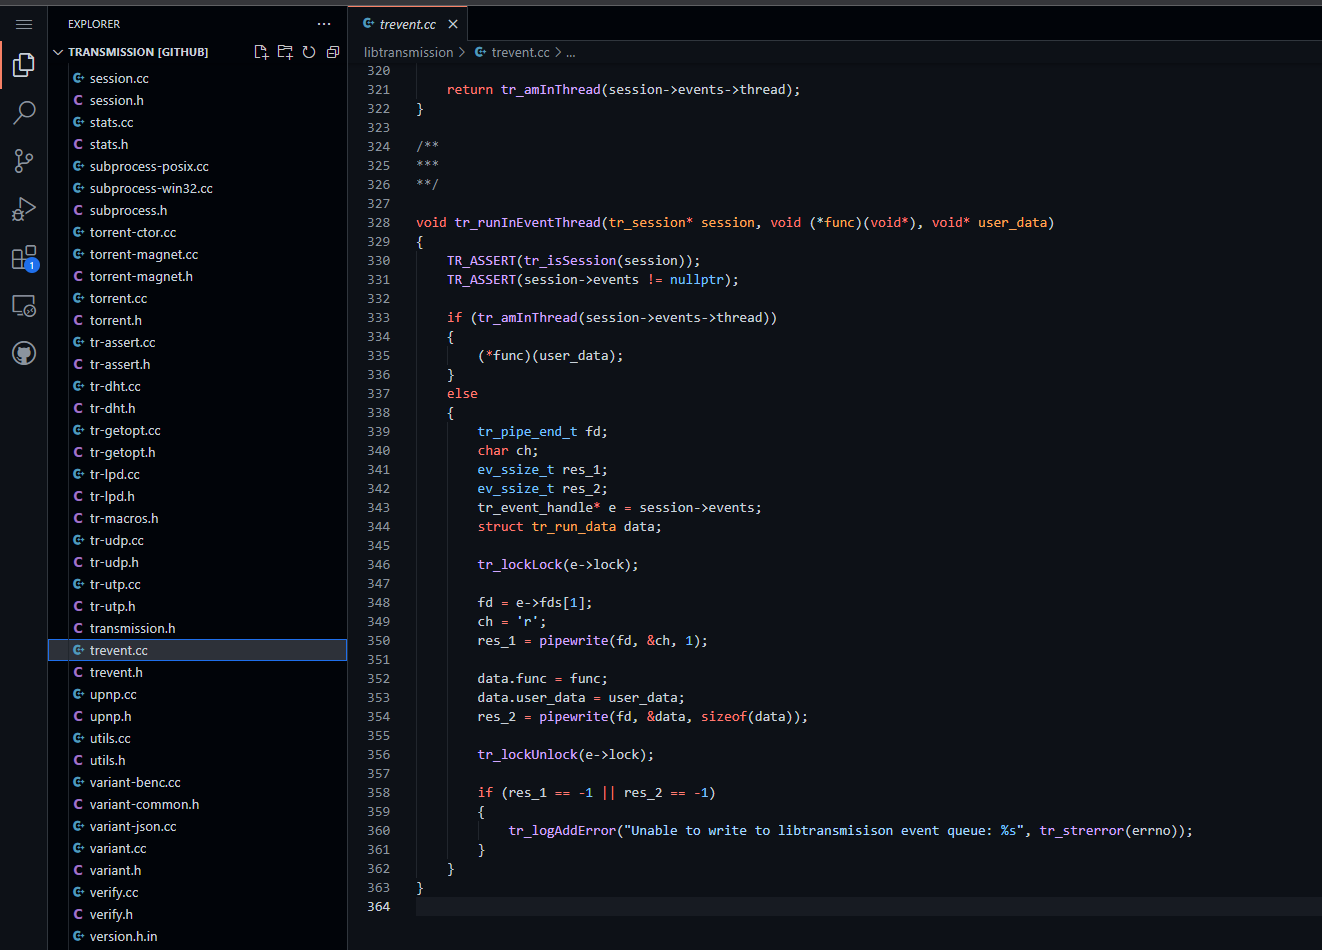Open verify.cc file
Image resolution: width=1322 pixels, height=950 pixels.
[x=198, y=892]
